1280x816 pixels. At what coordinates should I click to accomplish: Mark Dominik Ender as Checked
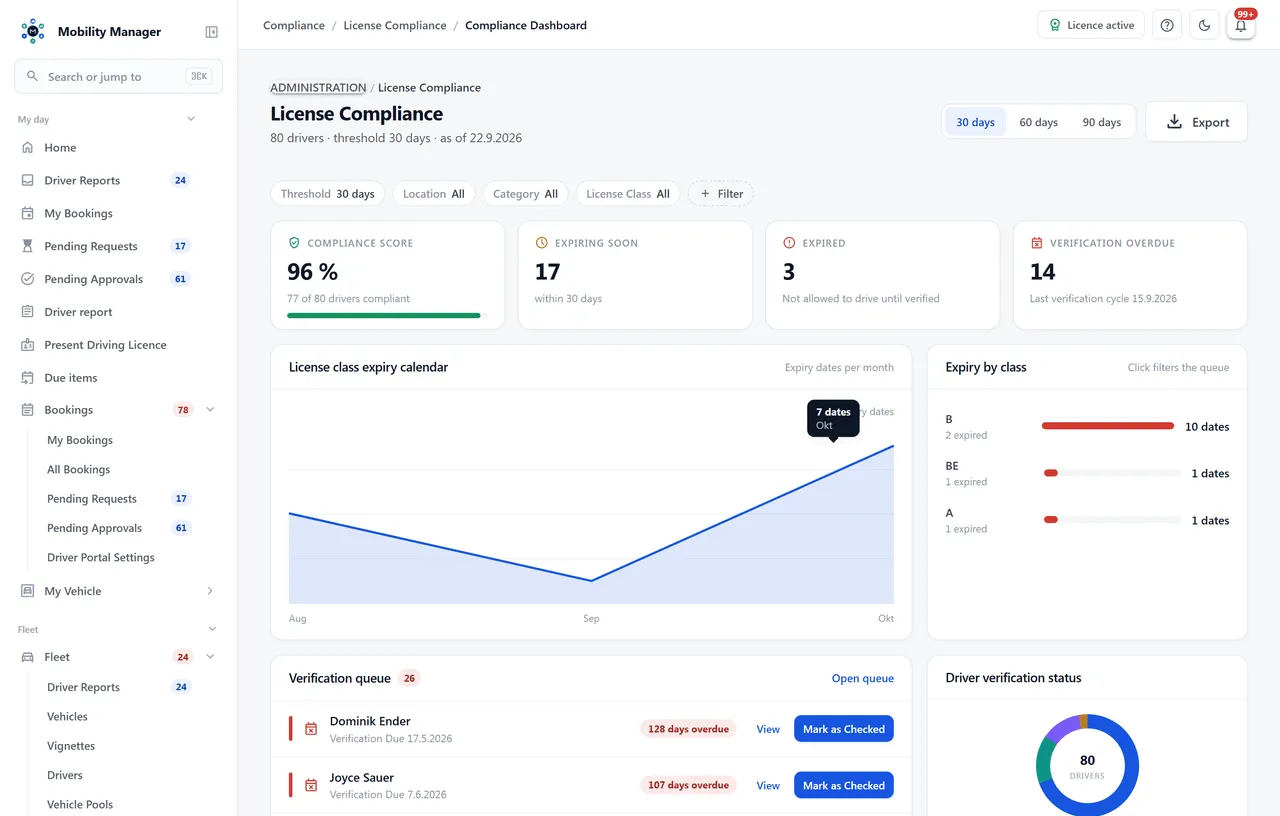(x=844, y=729)
